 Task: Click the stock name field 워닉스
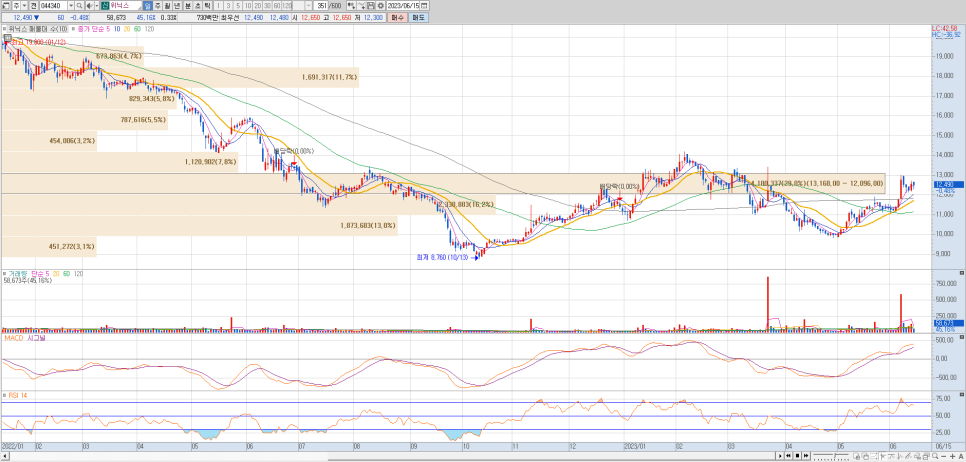click(126, 6)
